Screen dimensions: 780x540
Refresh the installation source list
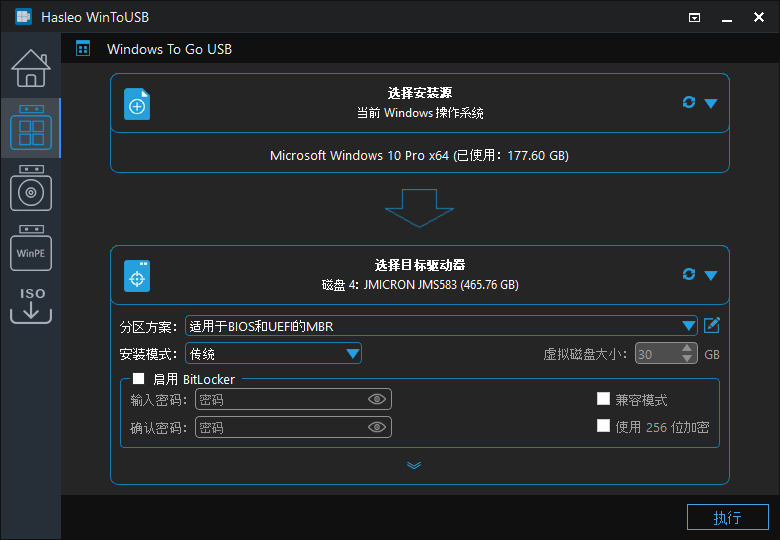pyautogui.click(x=688, y=102)
